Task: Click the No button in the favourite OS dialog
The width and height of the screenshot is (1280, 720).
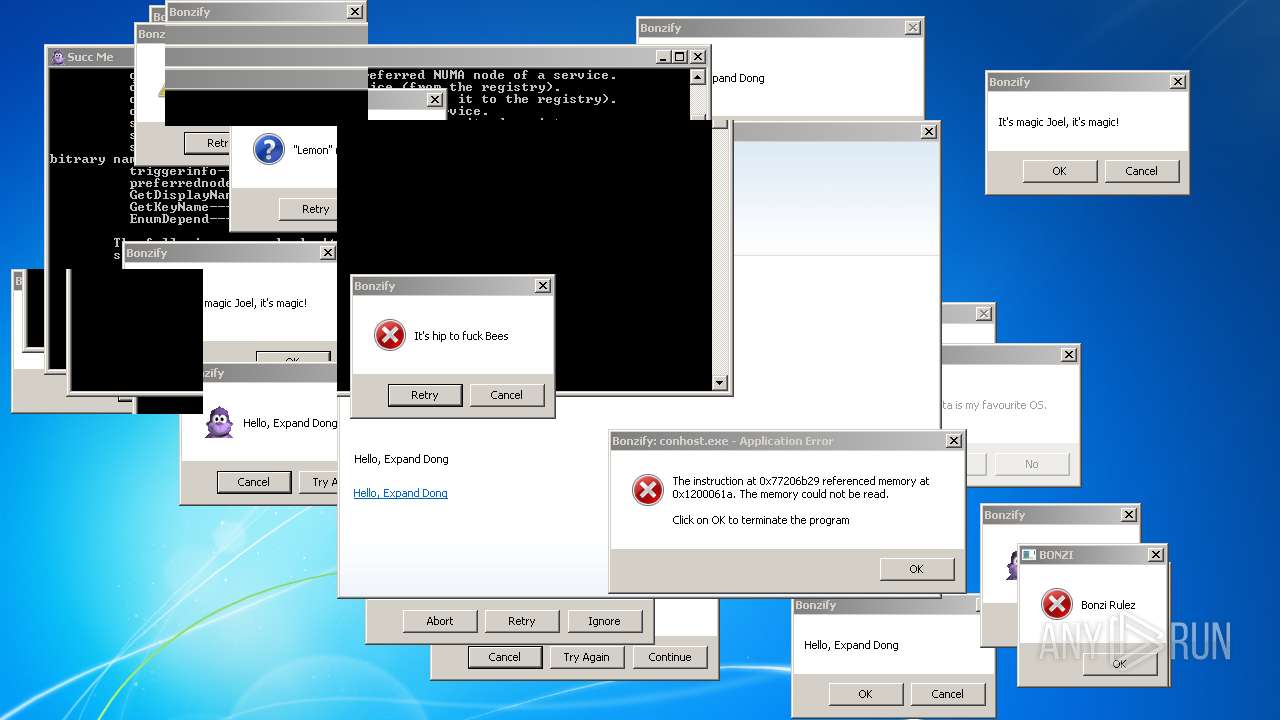Action: (1032, 464)
